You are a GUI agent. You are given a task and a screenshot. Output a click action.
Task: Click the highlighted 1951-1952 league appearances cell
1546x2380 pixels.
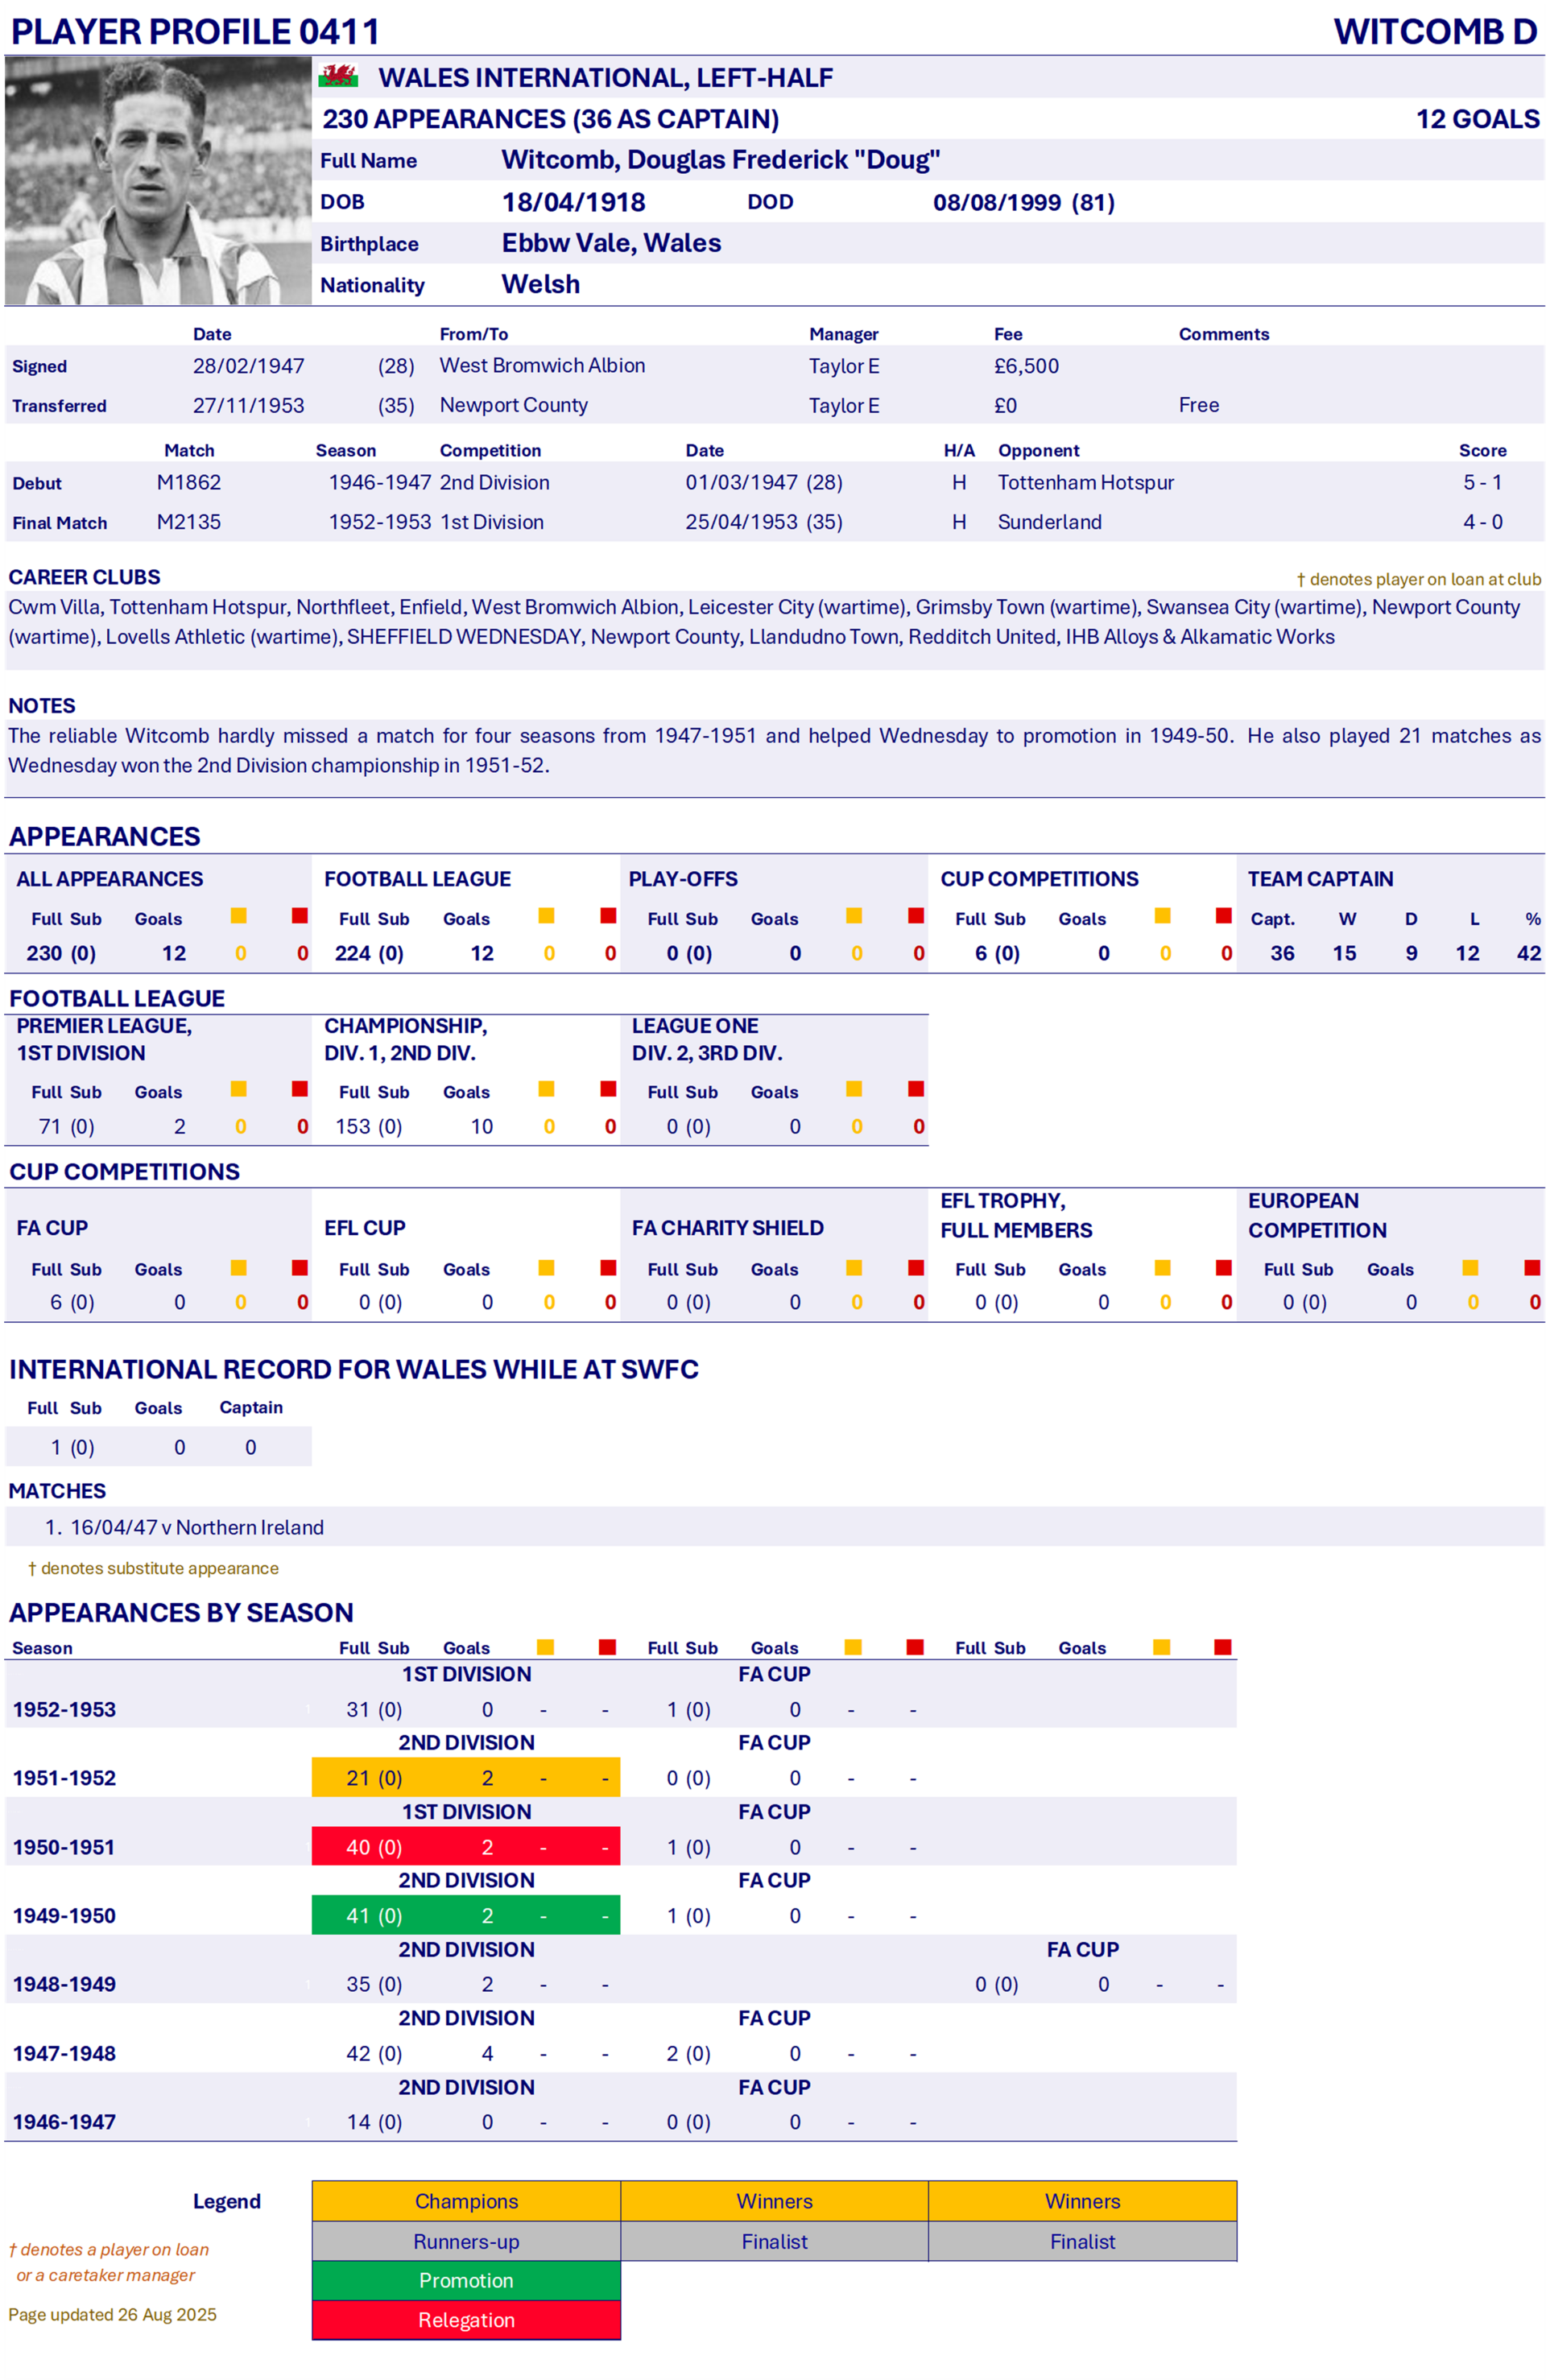pos(374,1777)
